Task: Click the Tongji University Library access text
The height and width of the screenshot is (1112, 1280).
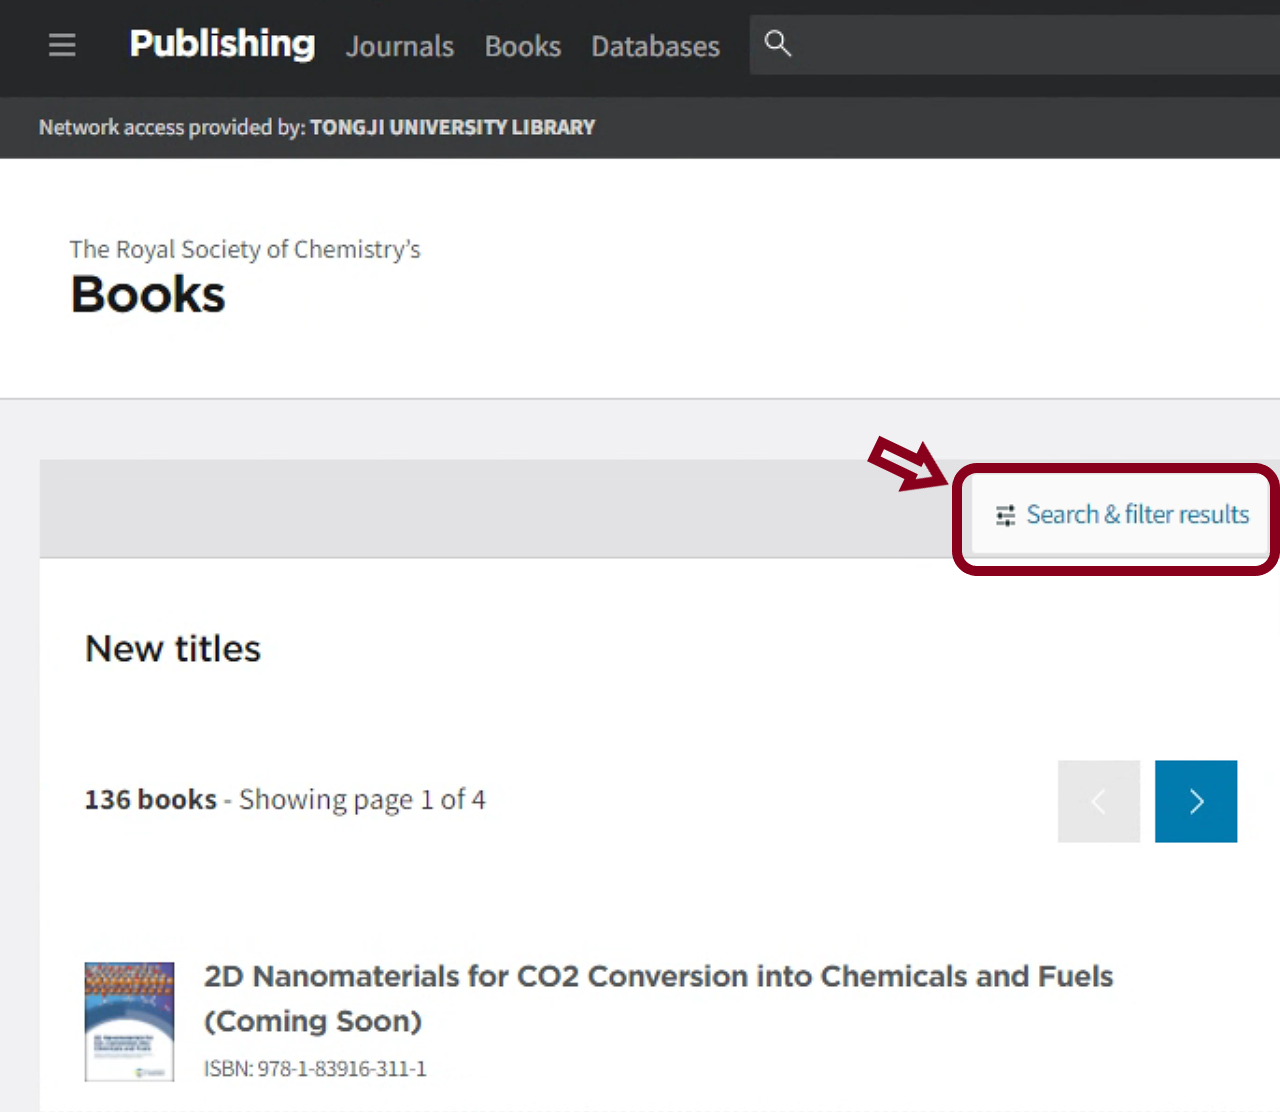Action: [x=452, y=127]
